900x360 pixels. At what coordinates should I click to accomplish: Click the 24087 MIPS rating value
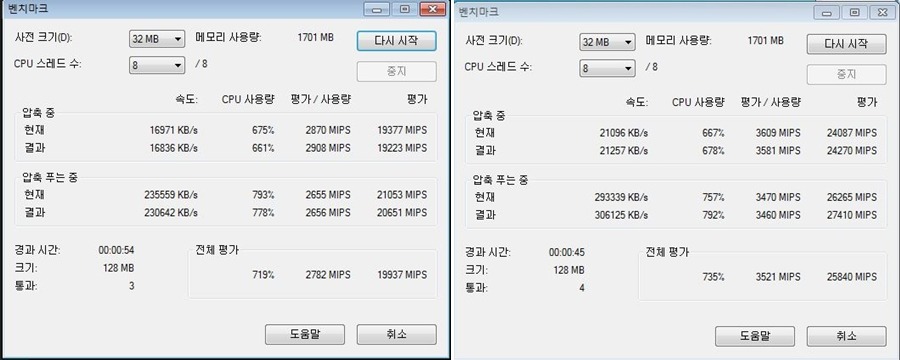(x=852, y=133)
